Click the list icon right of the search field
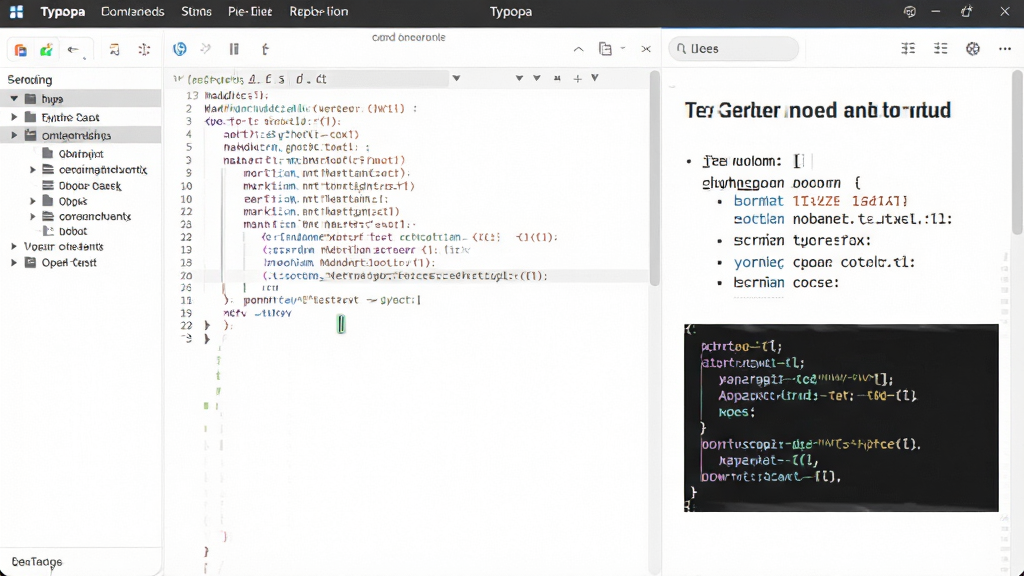The width and height of the screenshot is (1024, 576). pos(908,48)
